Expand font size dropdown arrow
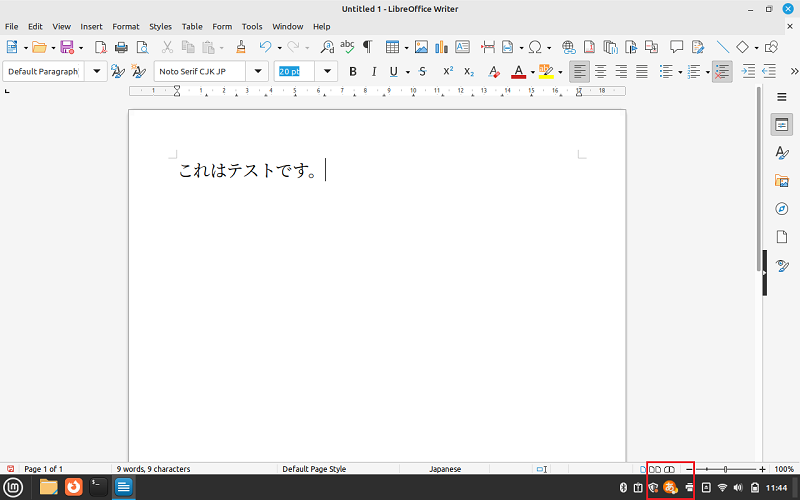The width and height of the screenshot is (800, 500). tap(327, 71)
